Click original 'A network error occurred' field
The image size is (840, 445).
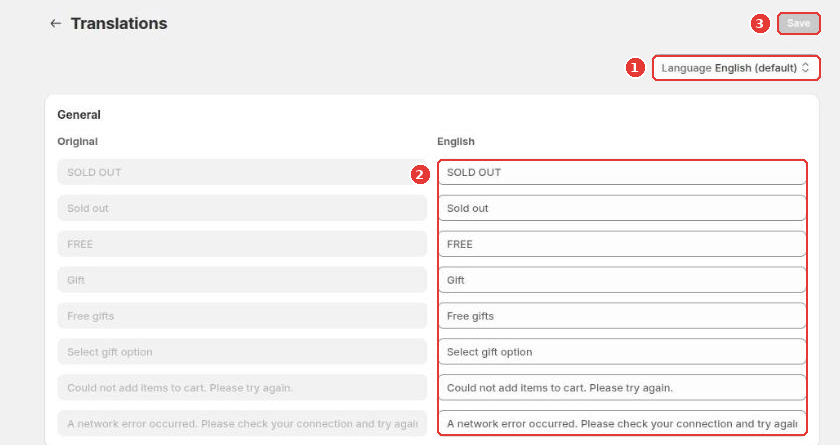pyautogui.click(x=242, y=424)
